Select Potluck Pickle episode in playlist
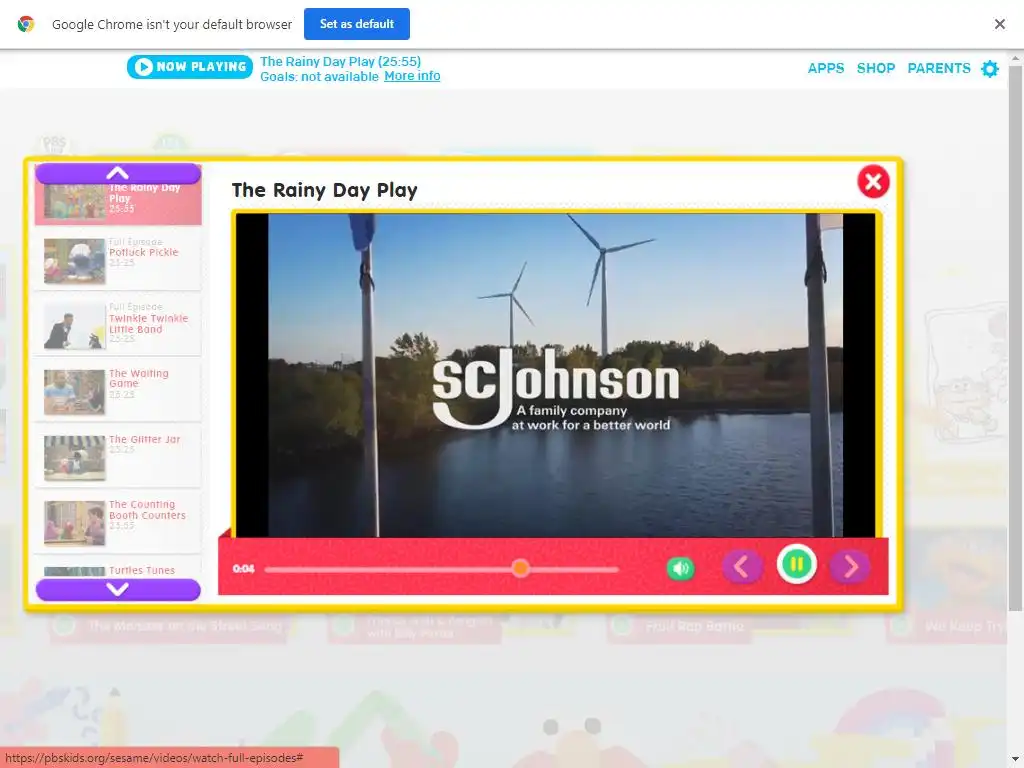Image resolution: width=1024 pixels, height=768 pixels. (x=118, y=260)
